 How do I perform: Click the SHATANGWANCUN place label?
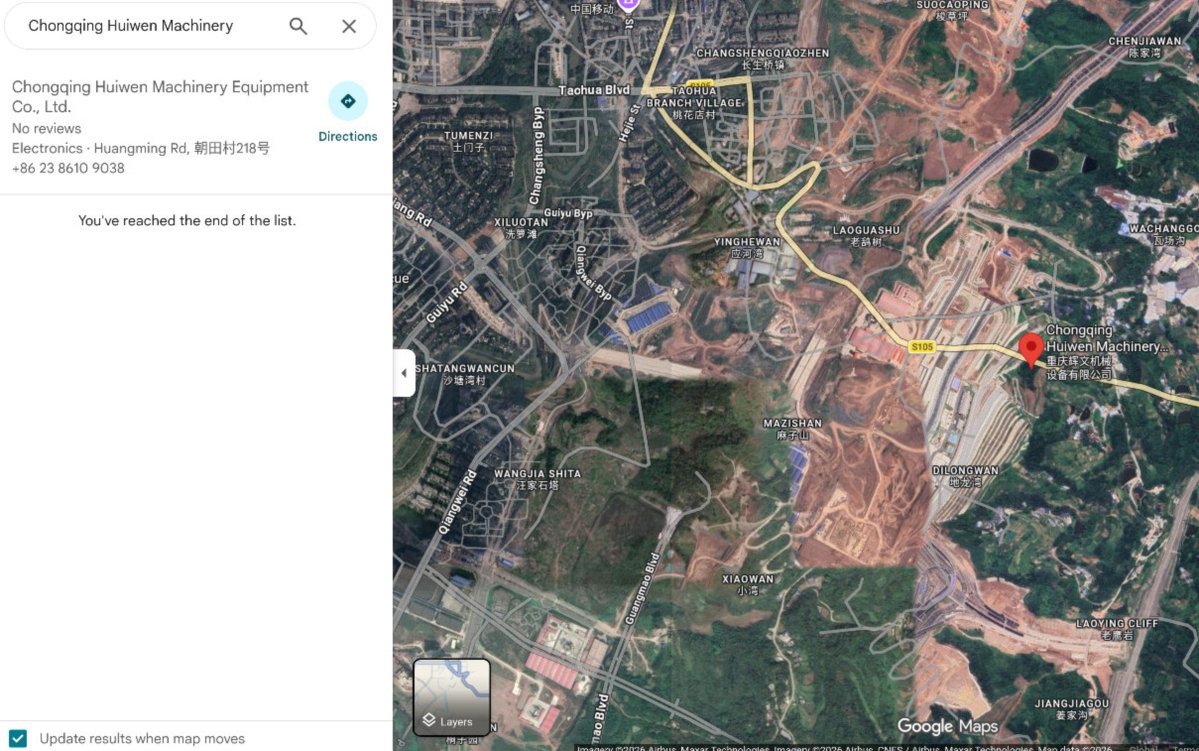[465, 374]
